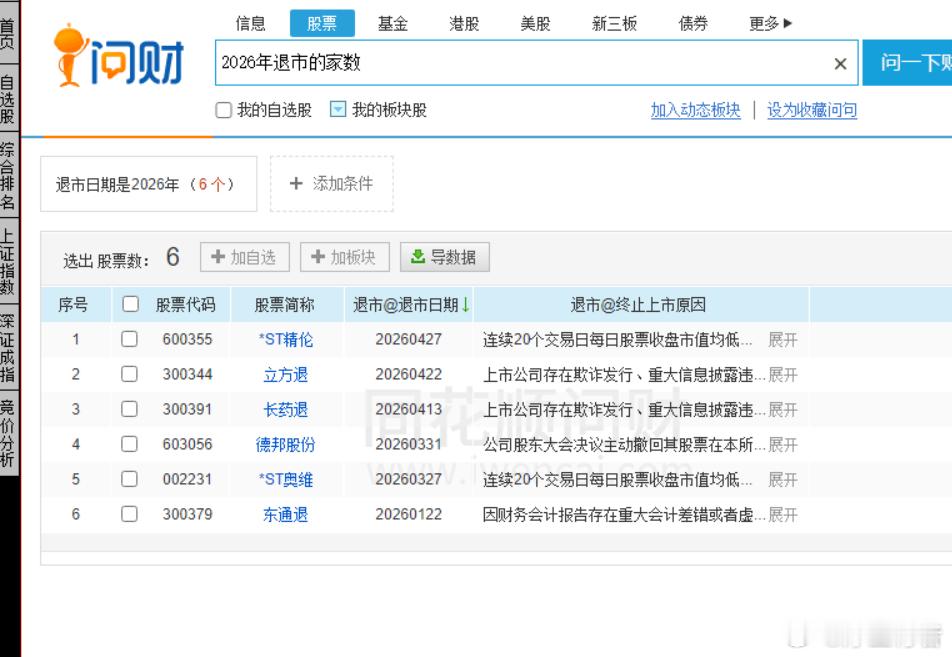Click the 股票代码 column header

point(186,304)
